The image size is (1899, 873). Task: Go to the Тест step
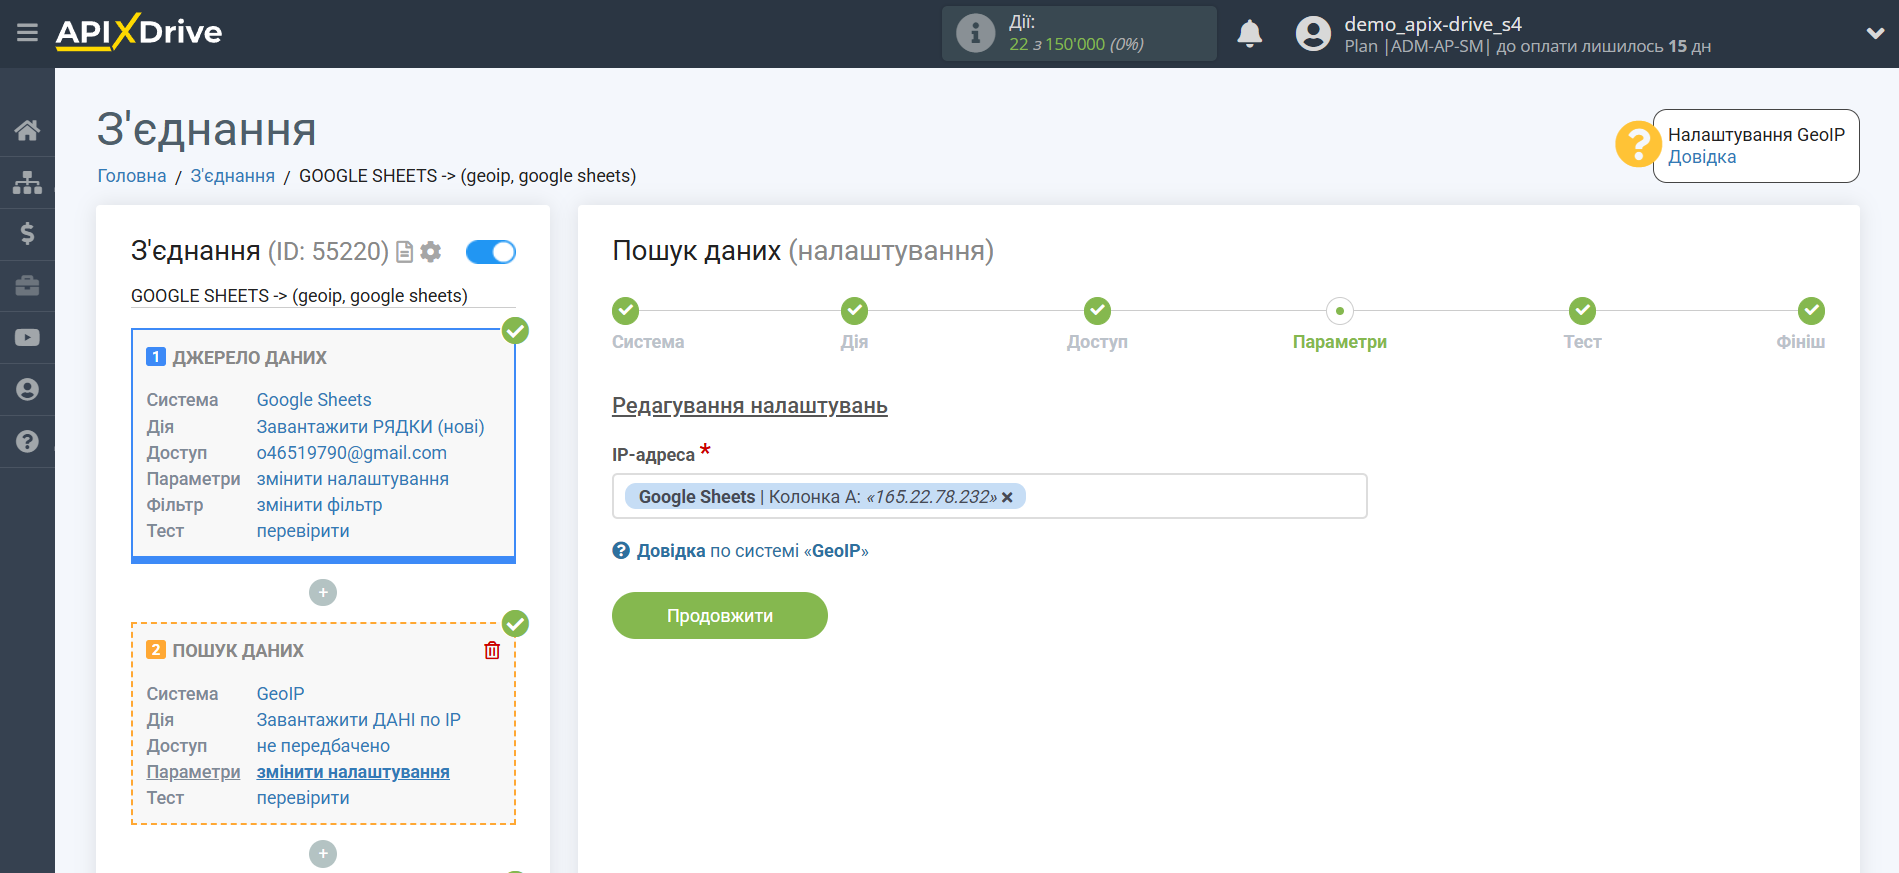(x=1582, y=311)
